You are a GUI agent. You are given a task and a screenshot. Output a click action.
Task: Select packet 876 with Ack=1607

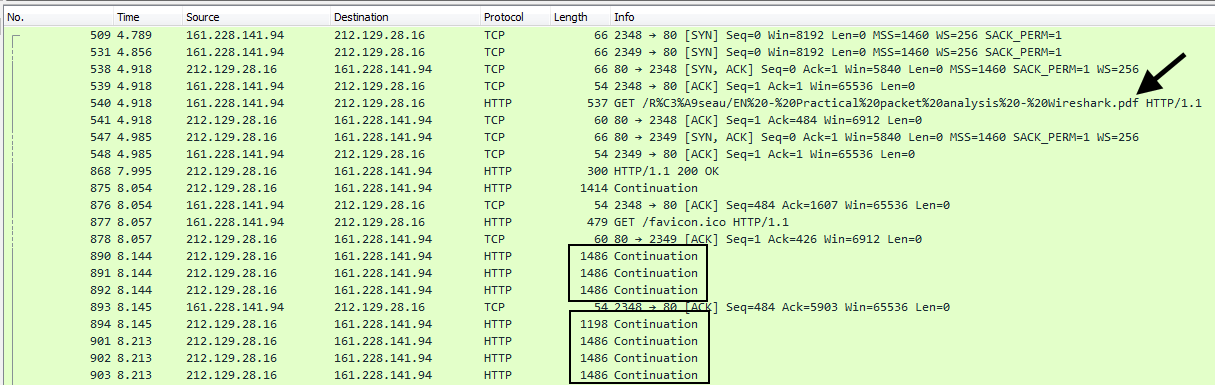click(607, 205)
